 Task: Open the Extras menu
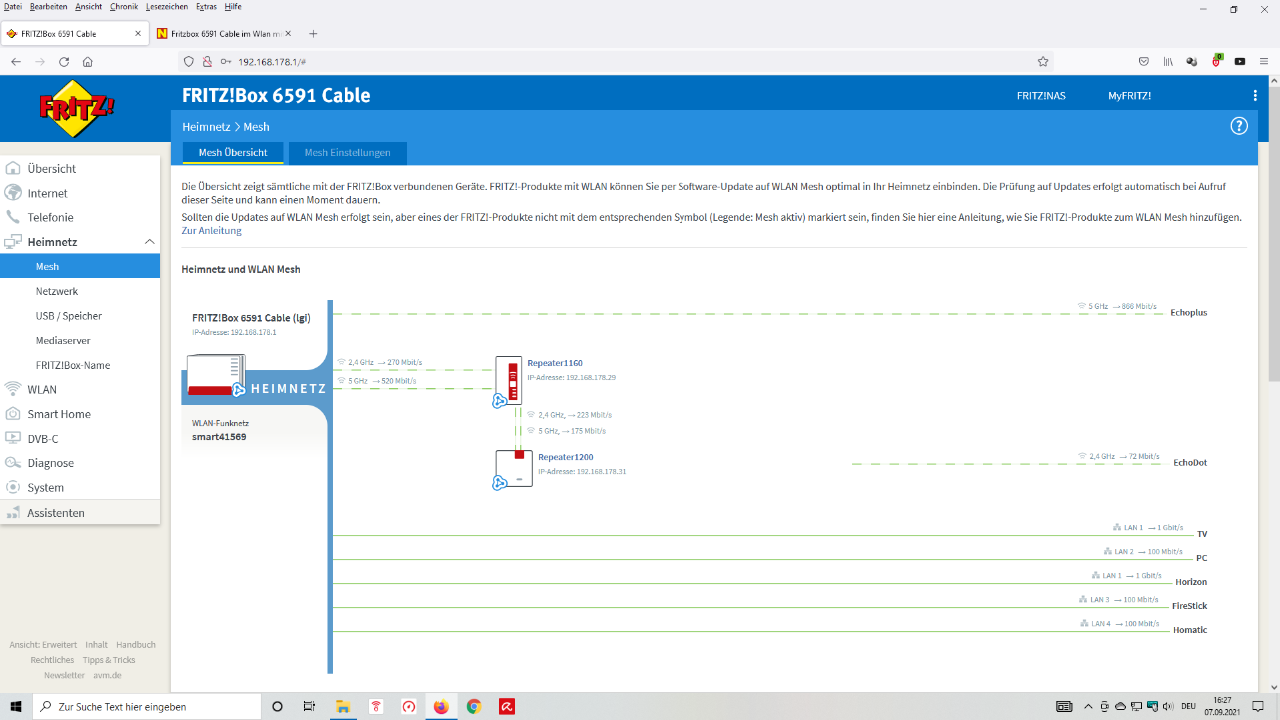[x=206, y=6]
